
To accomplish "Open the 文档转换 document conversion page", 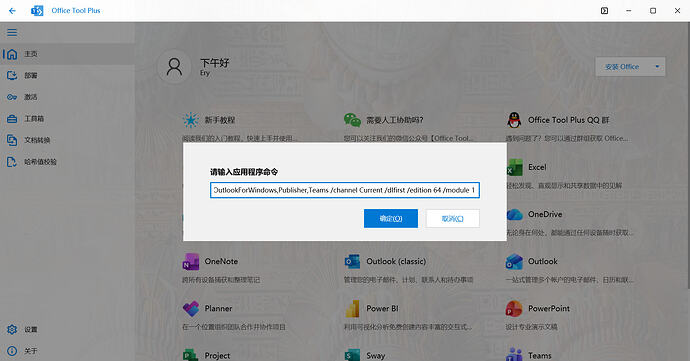I will click(x=67, y=140).
